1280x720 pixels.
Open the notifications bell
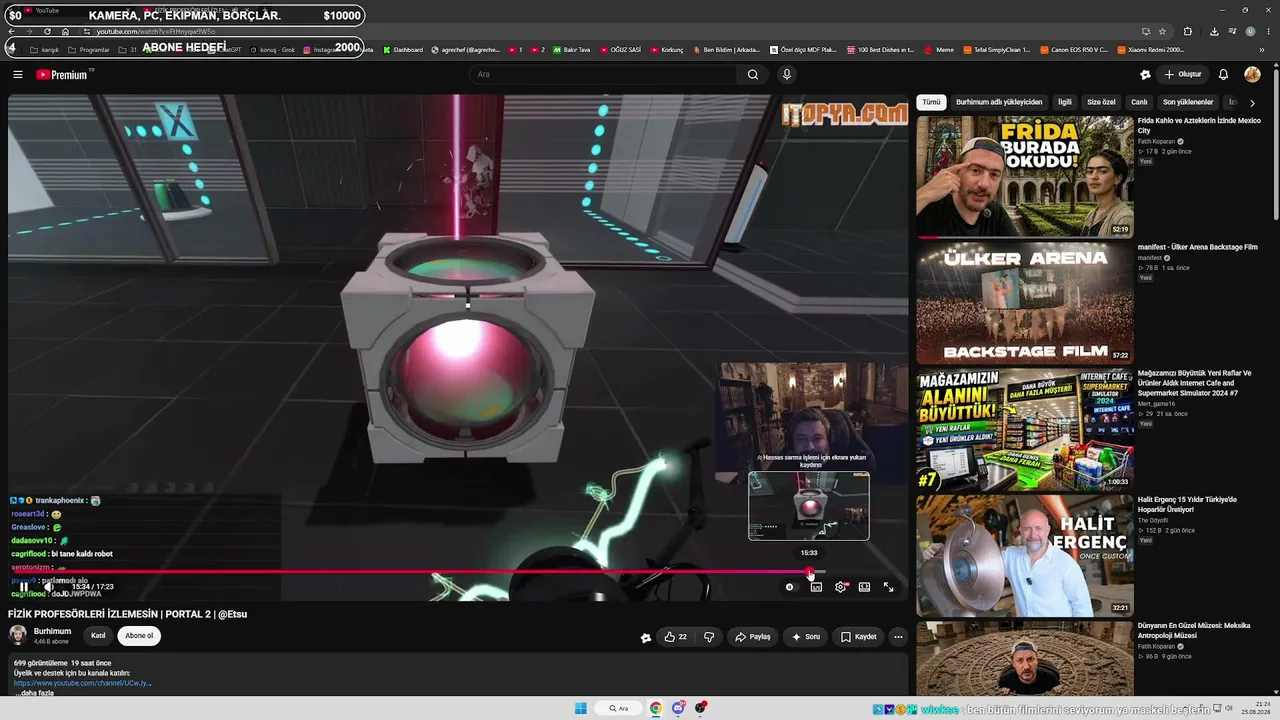[x=1223, y=74]
